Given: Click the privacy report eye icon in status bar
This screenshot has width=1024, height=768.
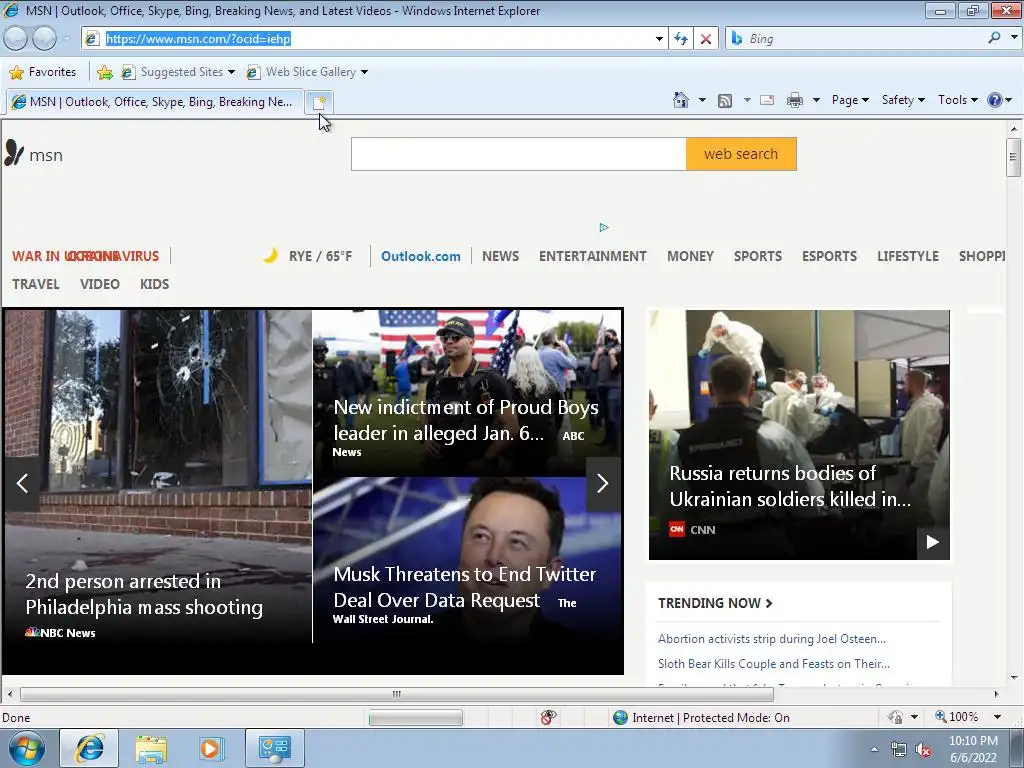Looking at the screenshot, I should pos(548,717).
